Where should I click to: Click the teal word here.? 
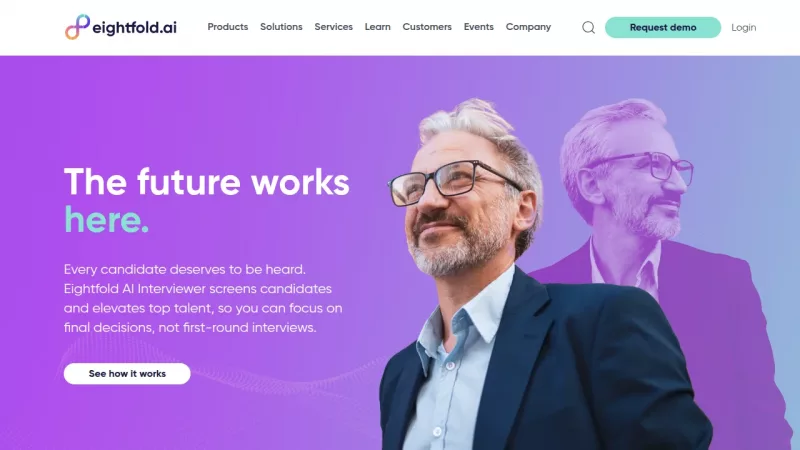106,220
